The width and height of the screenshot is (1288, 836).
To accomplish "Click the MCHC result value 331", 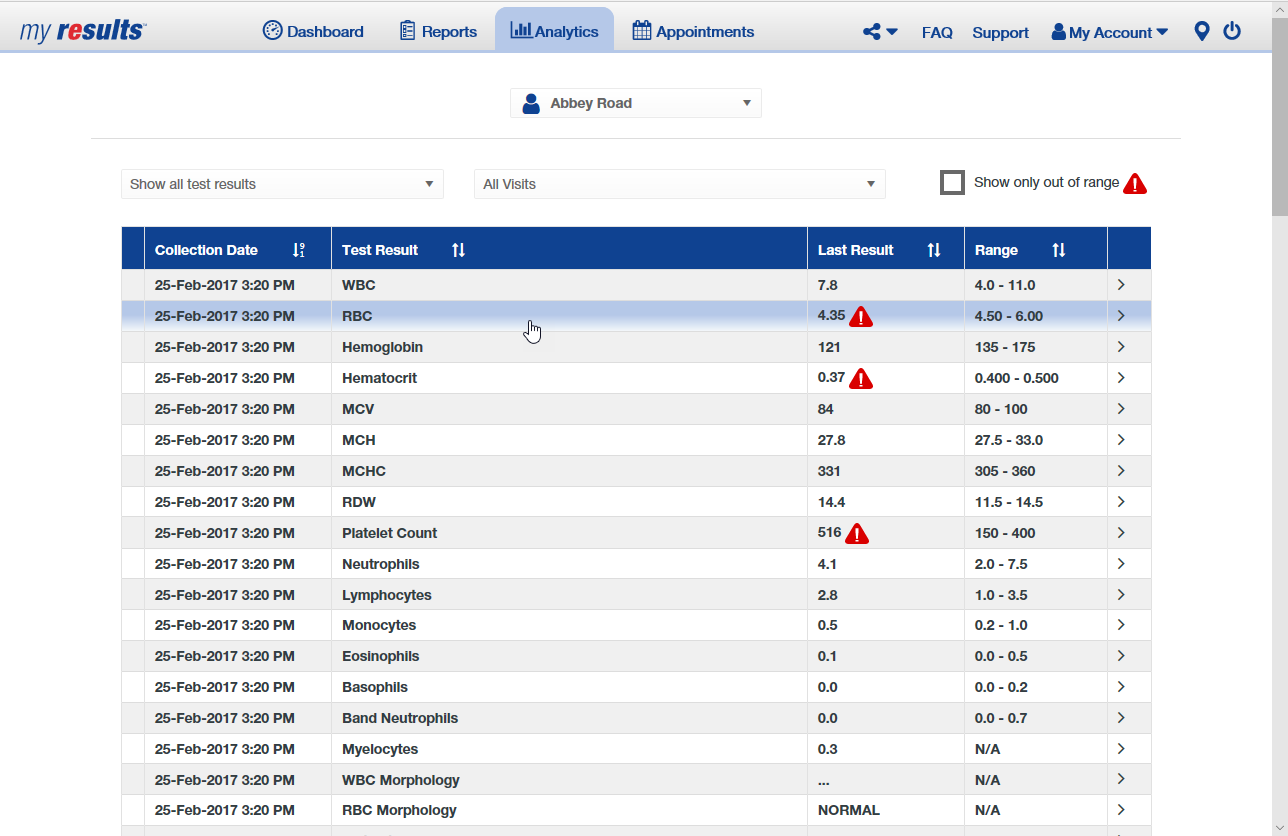I will pos(829,471).
